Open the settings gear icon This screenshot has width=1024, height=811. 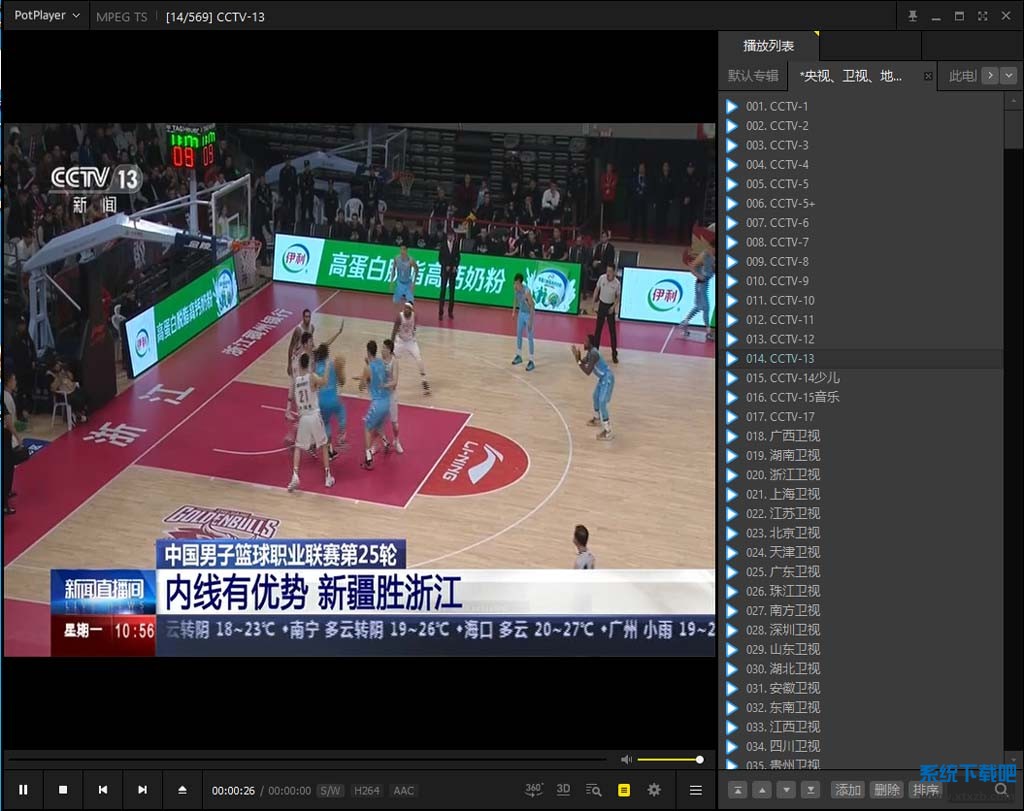[x=654, y=790]
